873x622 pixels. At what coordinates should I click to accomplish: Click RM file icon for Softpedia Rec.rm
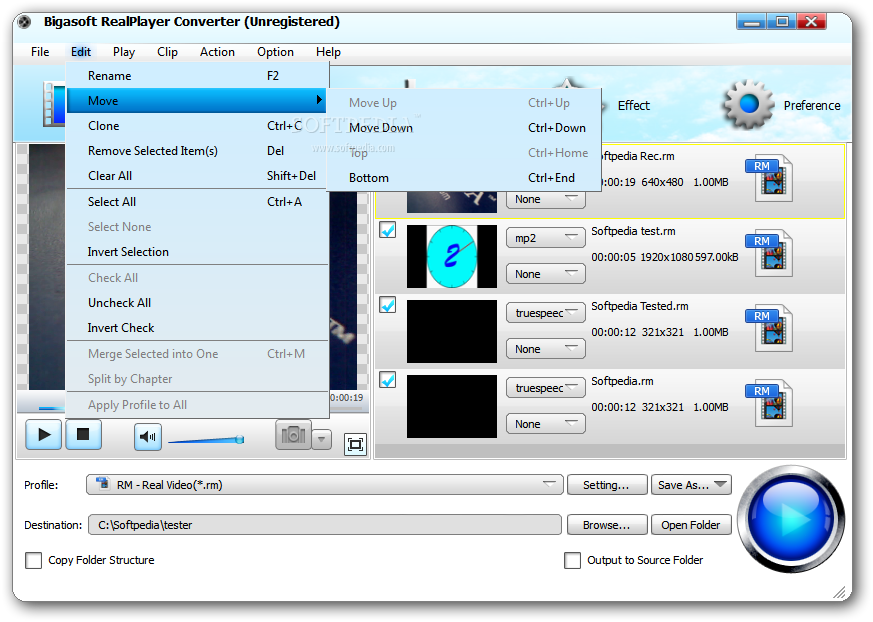[769, 178]
